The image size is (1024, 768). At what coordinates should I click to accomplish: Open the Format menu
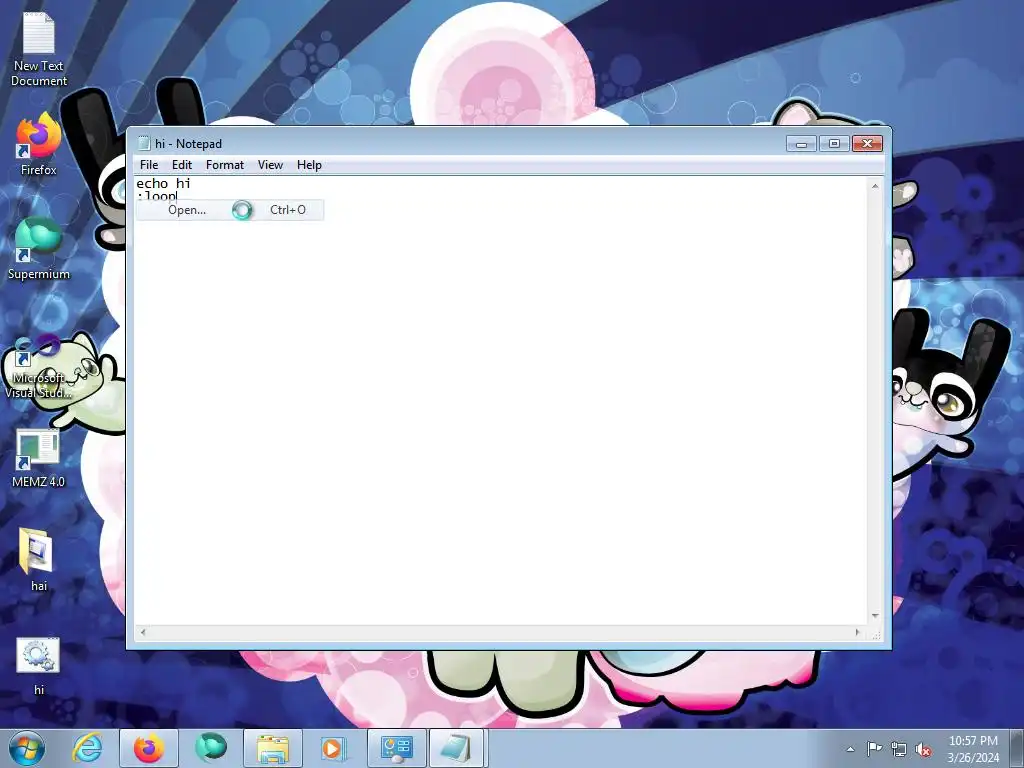coord(225,165)
